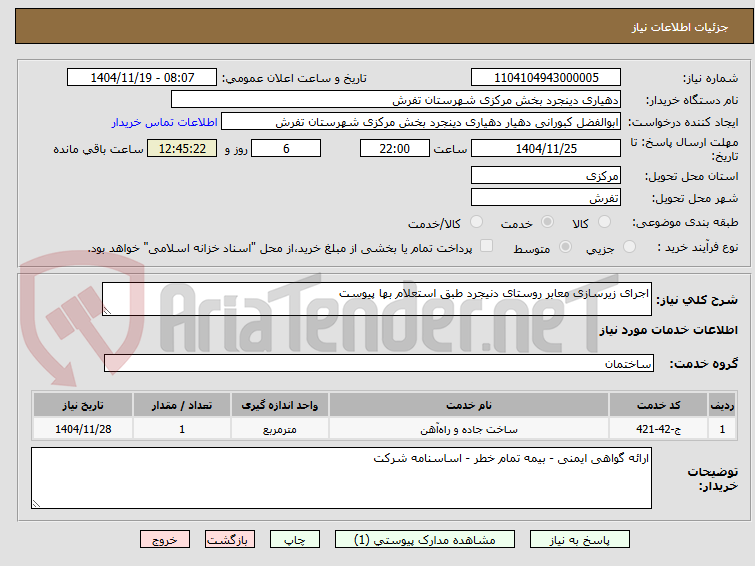Viewport: 755px width, 566px height.
Task: Click the جزئیات اطلاعات نیاز page heading
Action: [x=680, y=27]
